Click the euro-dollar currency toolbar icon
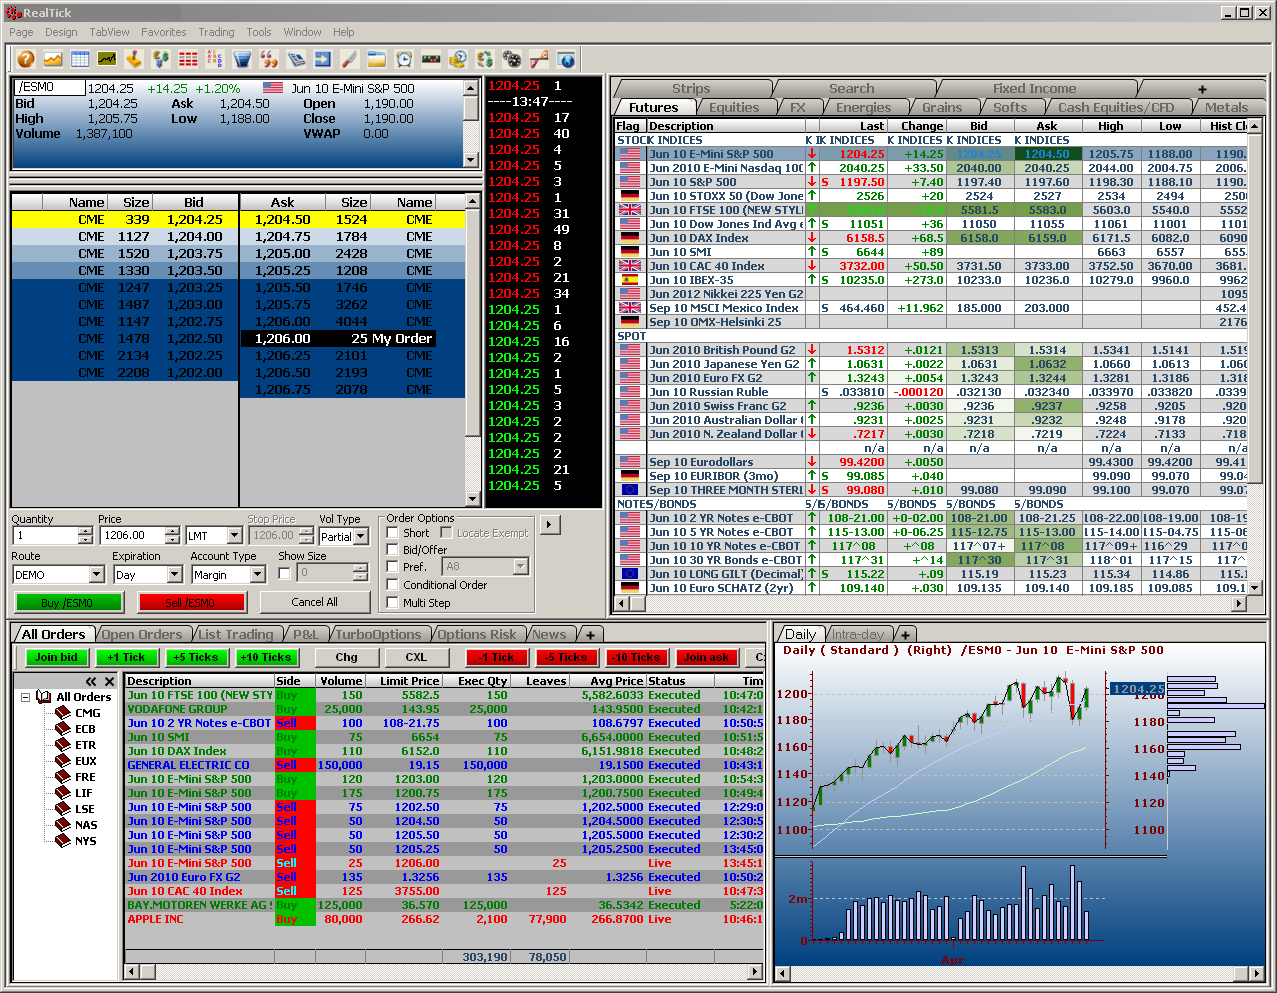This screenshot has height=993, width=1277. click(161, 60)
